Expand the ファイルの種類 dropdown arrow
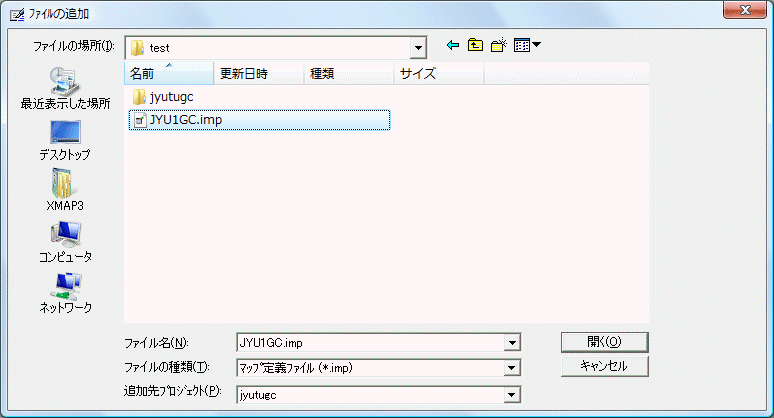Screen dimensions: 774x418 (x=512, y=368)
